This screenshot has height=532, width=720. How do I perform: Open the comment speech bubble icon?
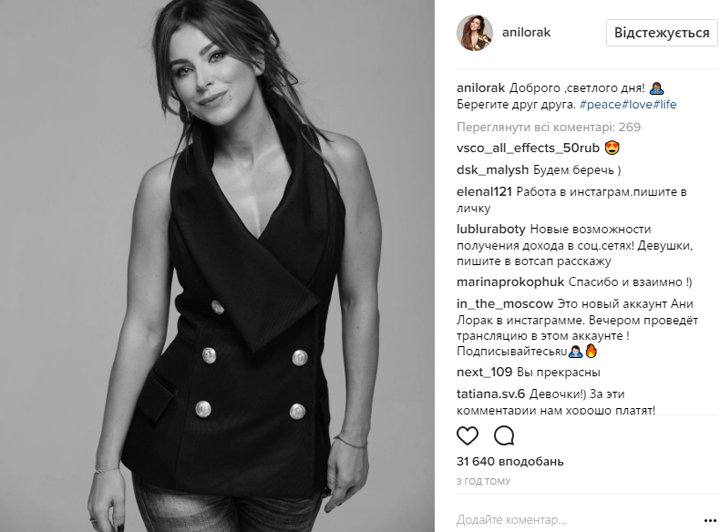[x=504, y=436]
